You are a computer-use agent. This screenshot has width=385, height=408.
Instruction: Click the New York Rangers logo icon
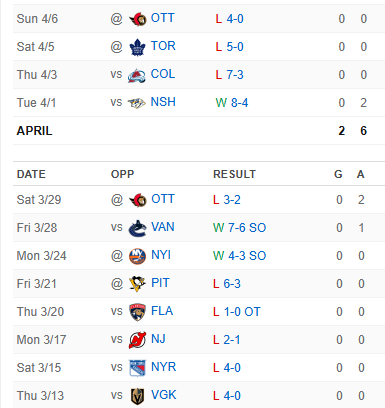137,368
